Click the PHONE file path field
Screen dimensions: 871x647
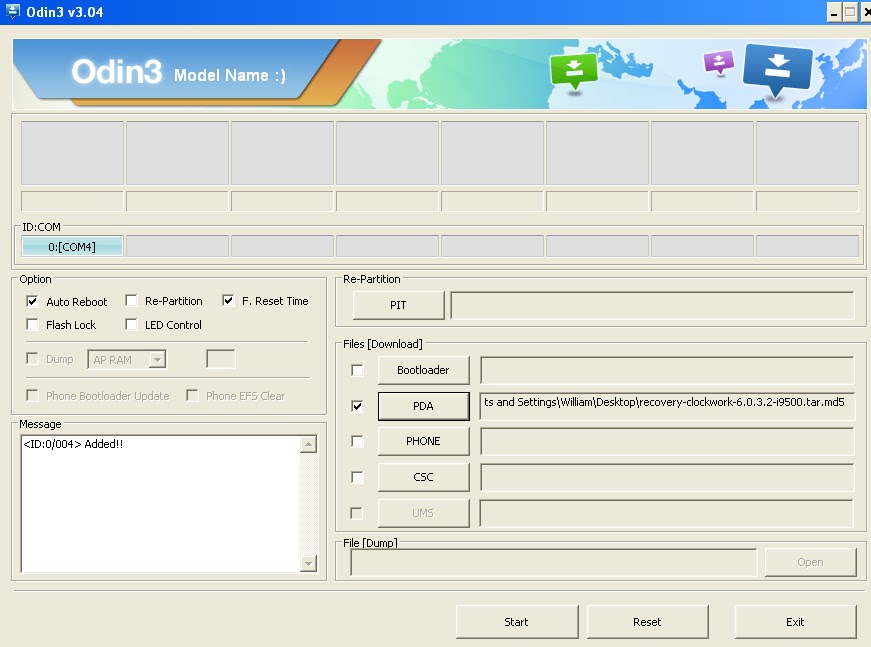click(667, 441)
